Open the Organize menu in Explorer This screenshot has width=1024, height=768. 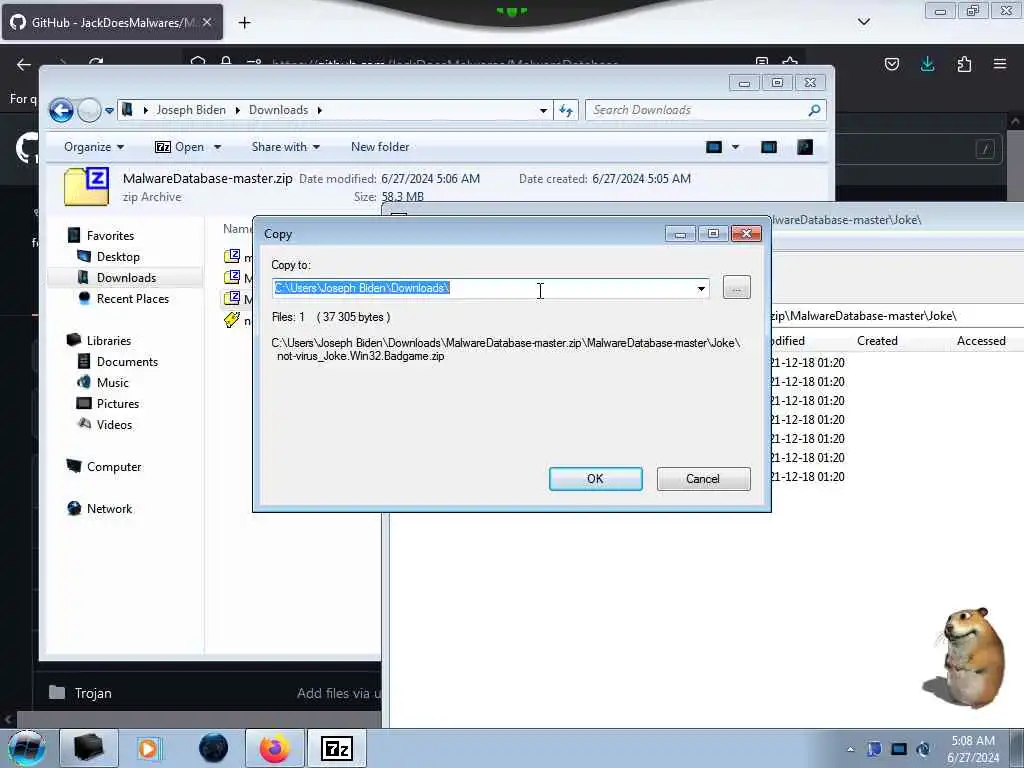pos(93,147)
